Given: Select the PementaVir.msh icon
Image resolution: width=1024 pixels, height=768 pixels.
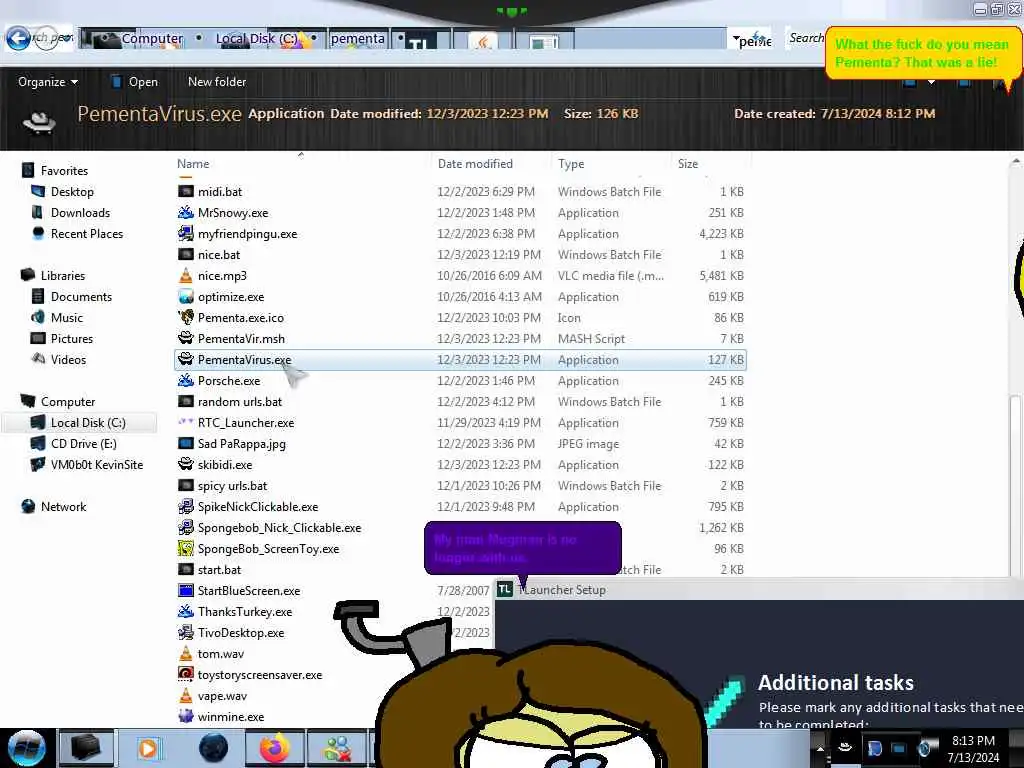Looking at the screenshot, I should pyautogui.click(x=186, y=338).
